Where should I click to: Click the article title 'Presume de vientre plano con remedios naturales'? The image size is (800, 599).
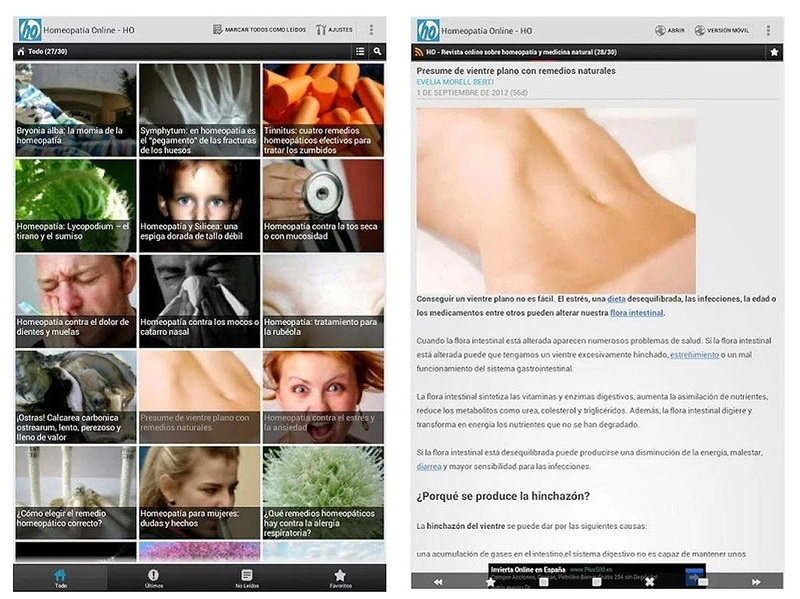pos(516,71)
